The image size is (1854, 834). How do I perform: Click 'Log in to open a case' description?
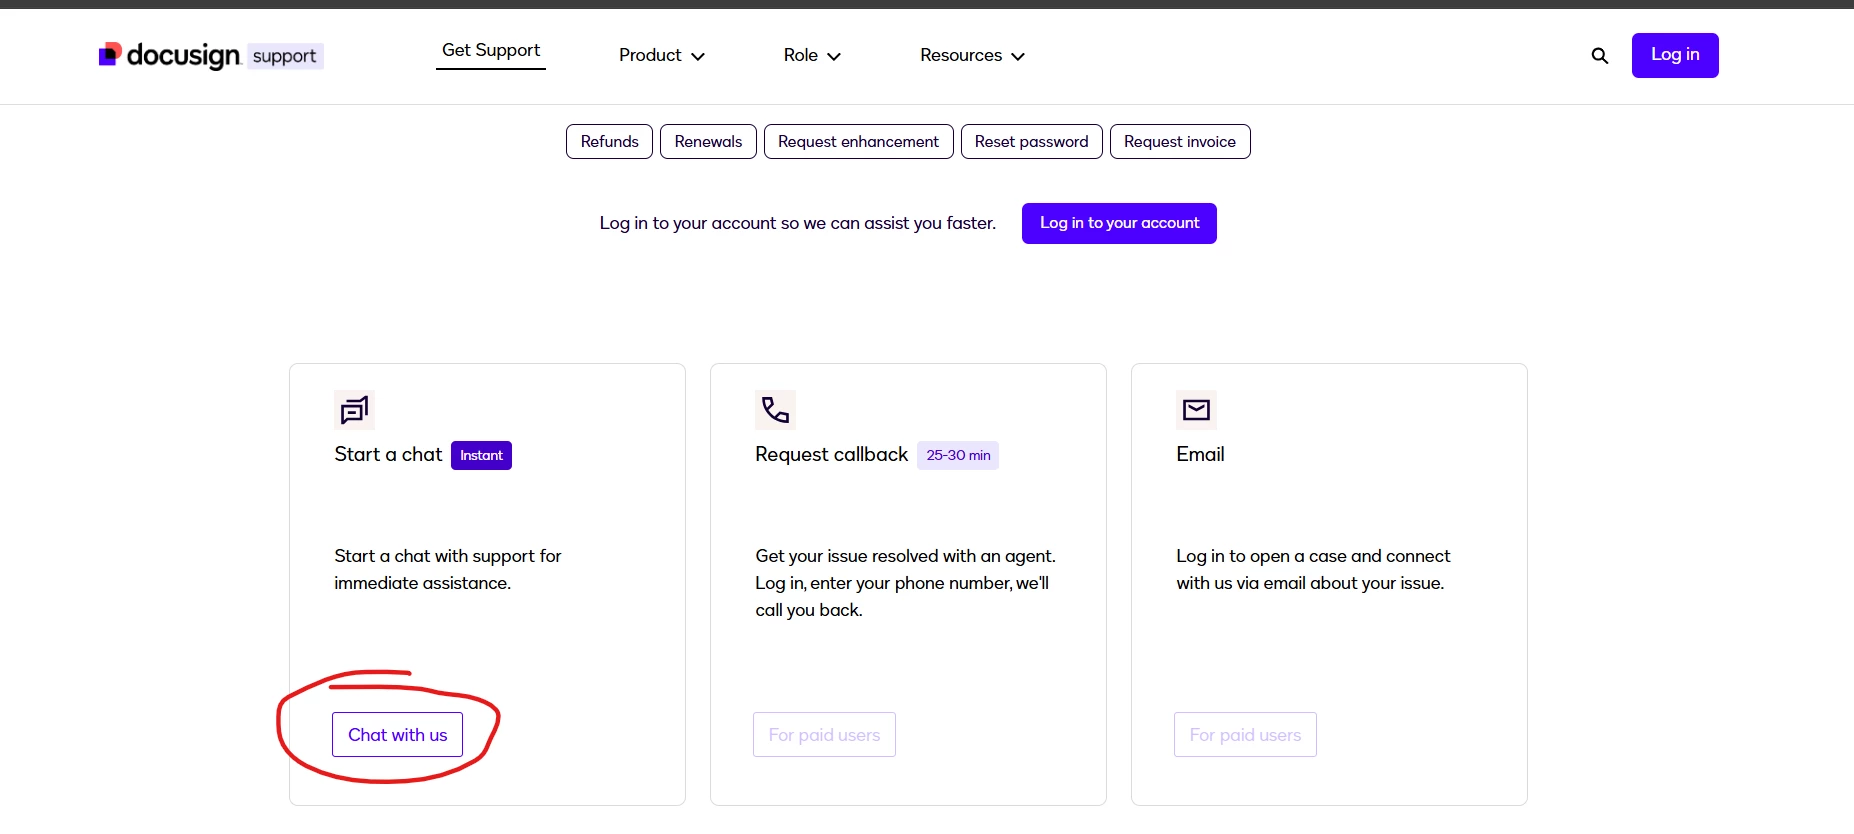1313,569
